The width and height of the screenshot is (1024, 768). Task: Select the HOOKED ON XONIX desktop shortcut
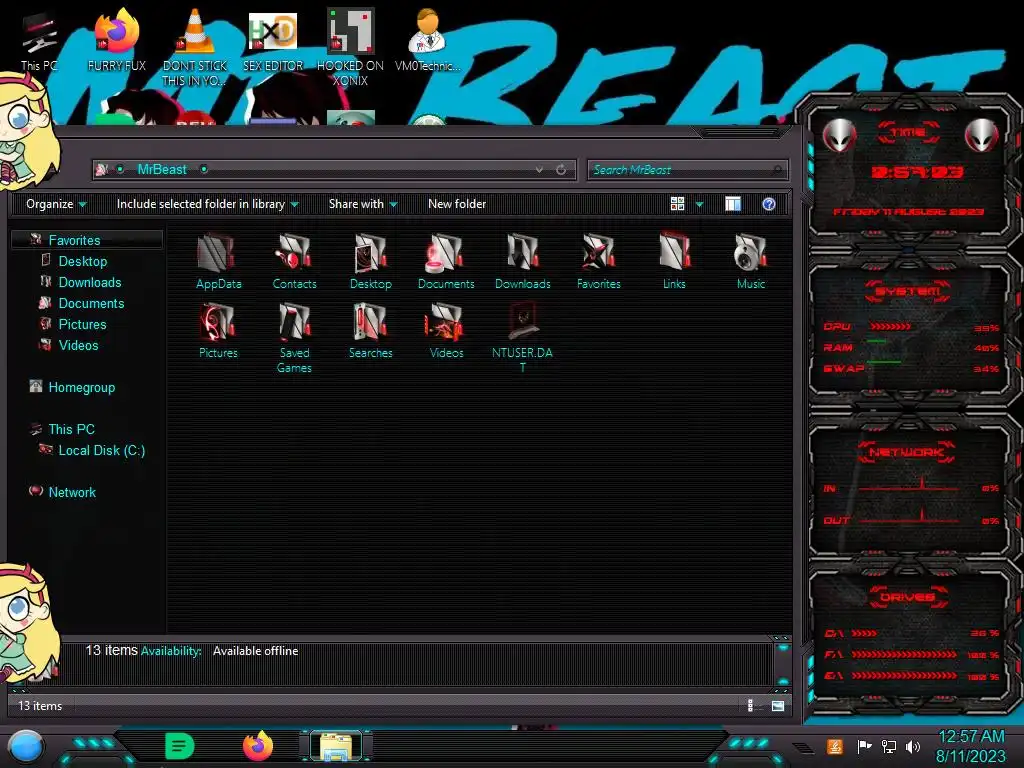click(350, 47)
